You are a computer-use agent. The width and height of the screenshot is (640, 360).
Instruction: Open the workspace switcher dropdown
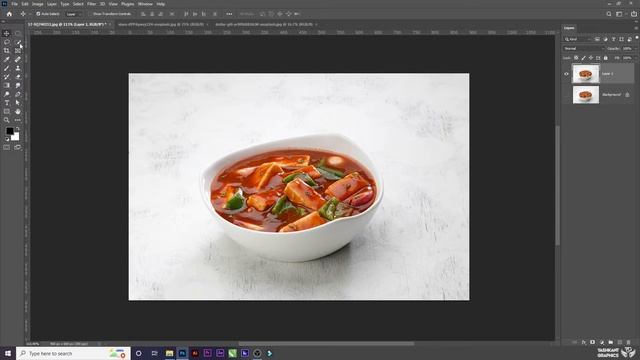(620, 14)
